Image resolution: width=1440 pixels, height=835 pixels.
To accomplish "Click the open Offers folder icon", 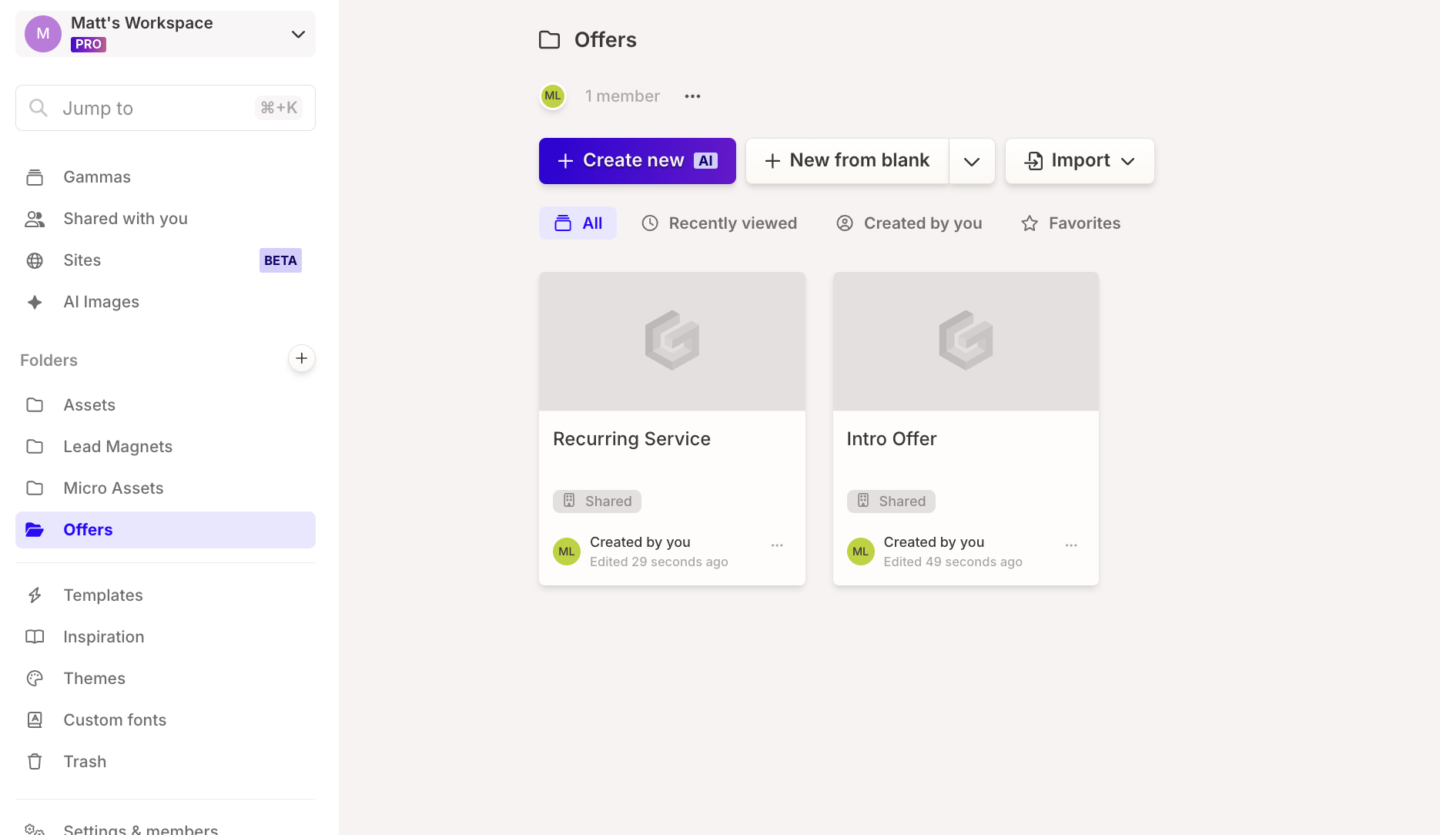I will (35, 530).
